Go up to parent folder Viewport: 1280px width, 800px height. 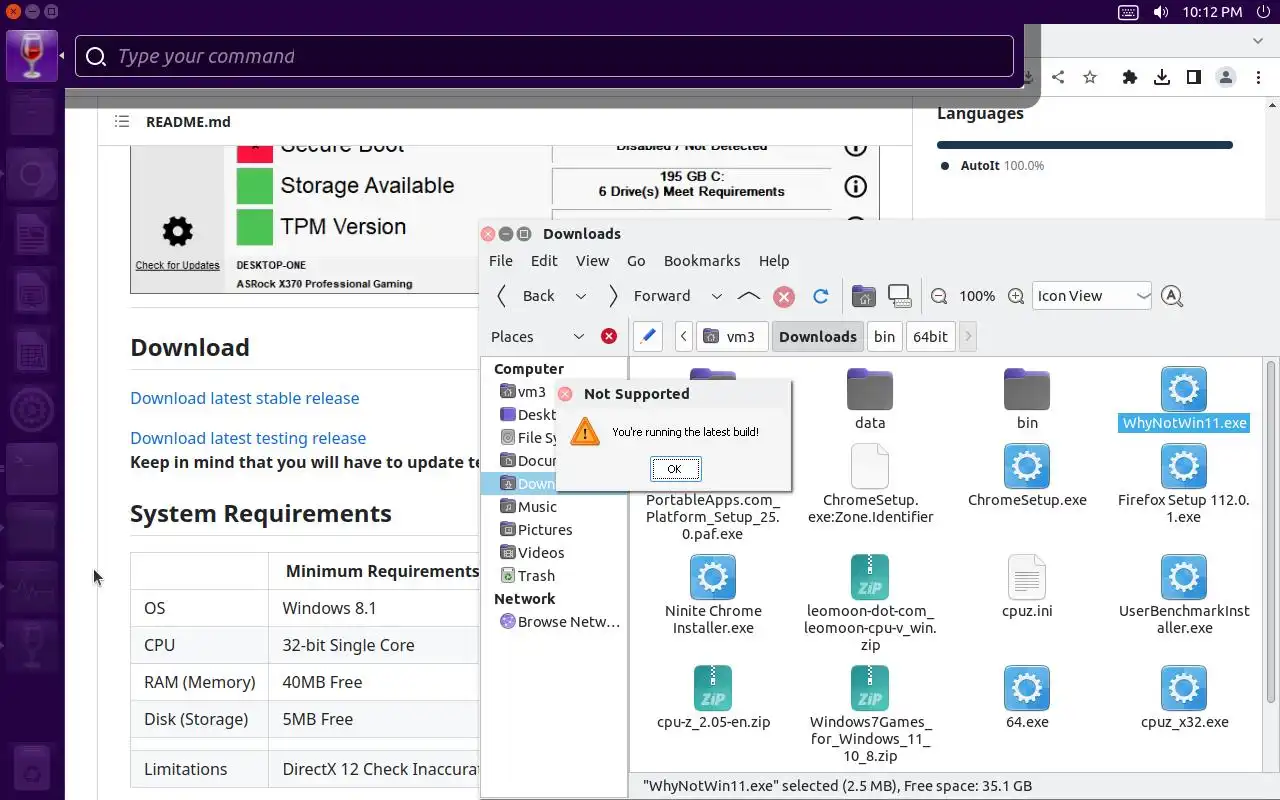click(748, 296)
